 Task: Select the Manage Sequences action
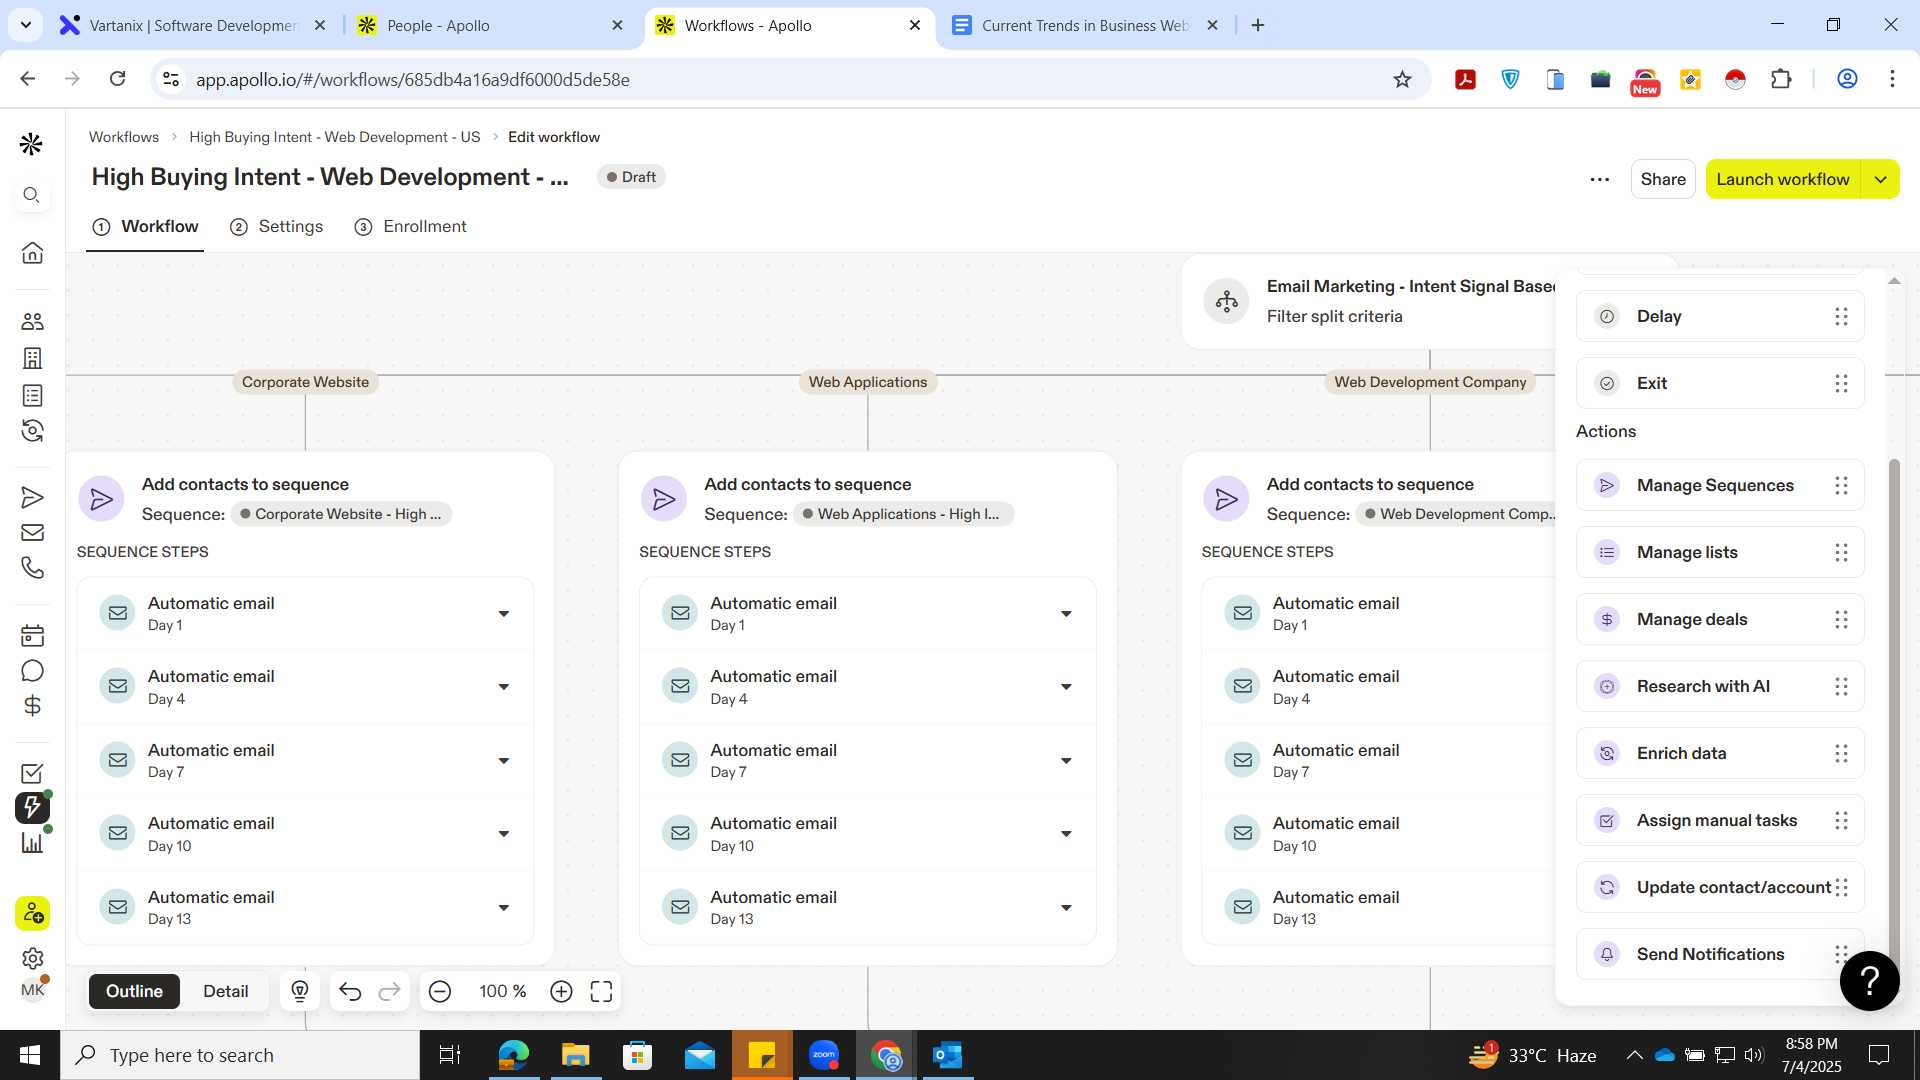pyautogui.click(x=1720, y=485)
